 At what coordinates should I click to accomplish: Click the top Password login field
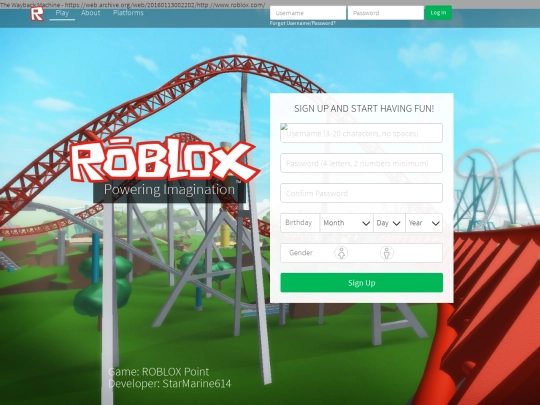pos(386,13)
